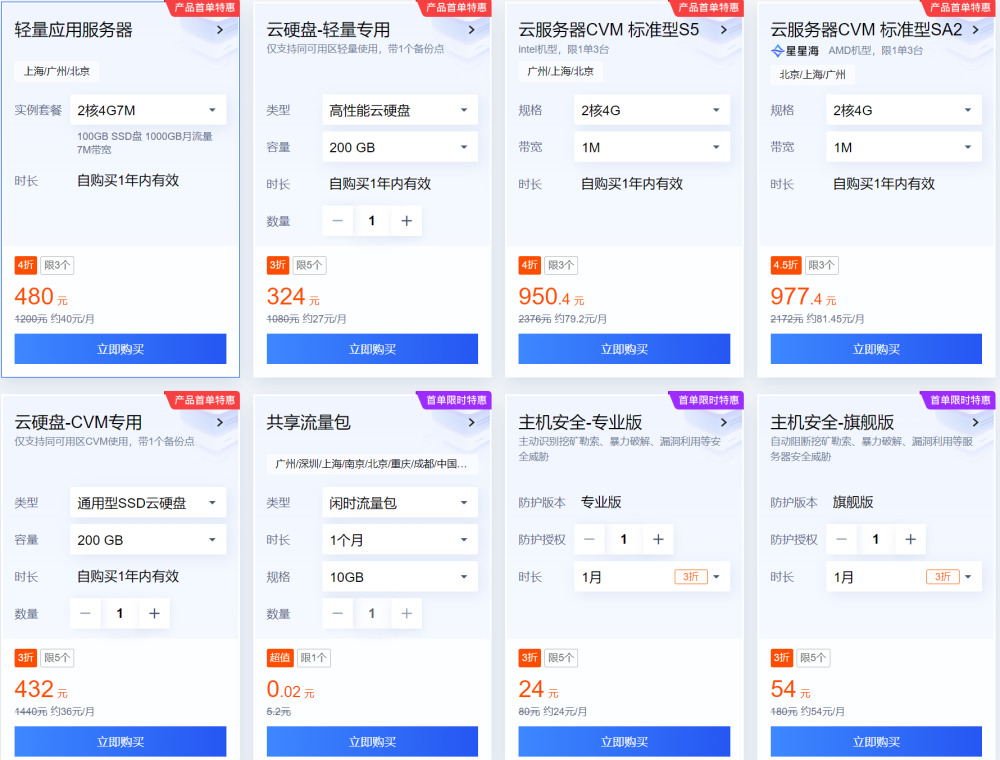The width and height of the screenshot is (1000, 760).
Task: Open 时长 1月 dropdown on 主机安全-旗舰版
Action: [902, 577]
